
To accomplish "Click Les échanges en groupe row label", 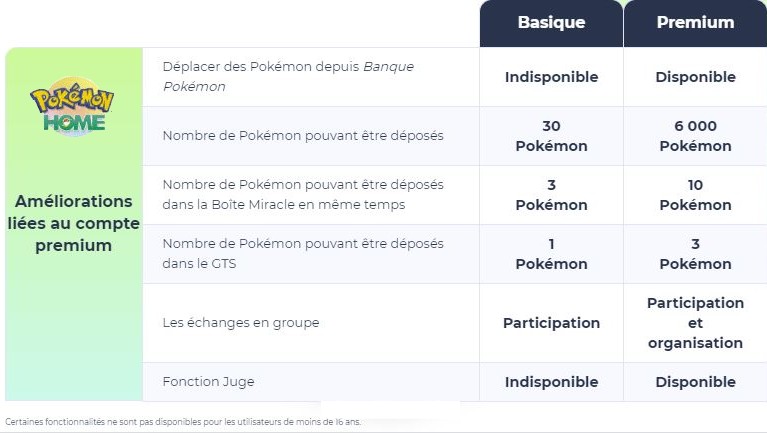I will point(241,323).
